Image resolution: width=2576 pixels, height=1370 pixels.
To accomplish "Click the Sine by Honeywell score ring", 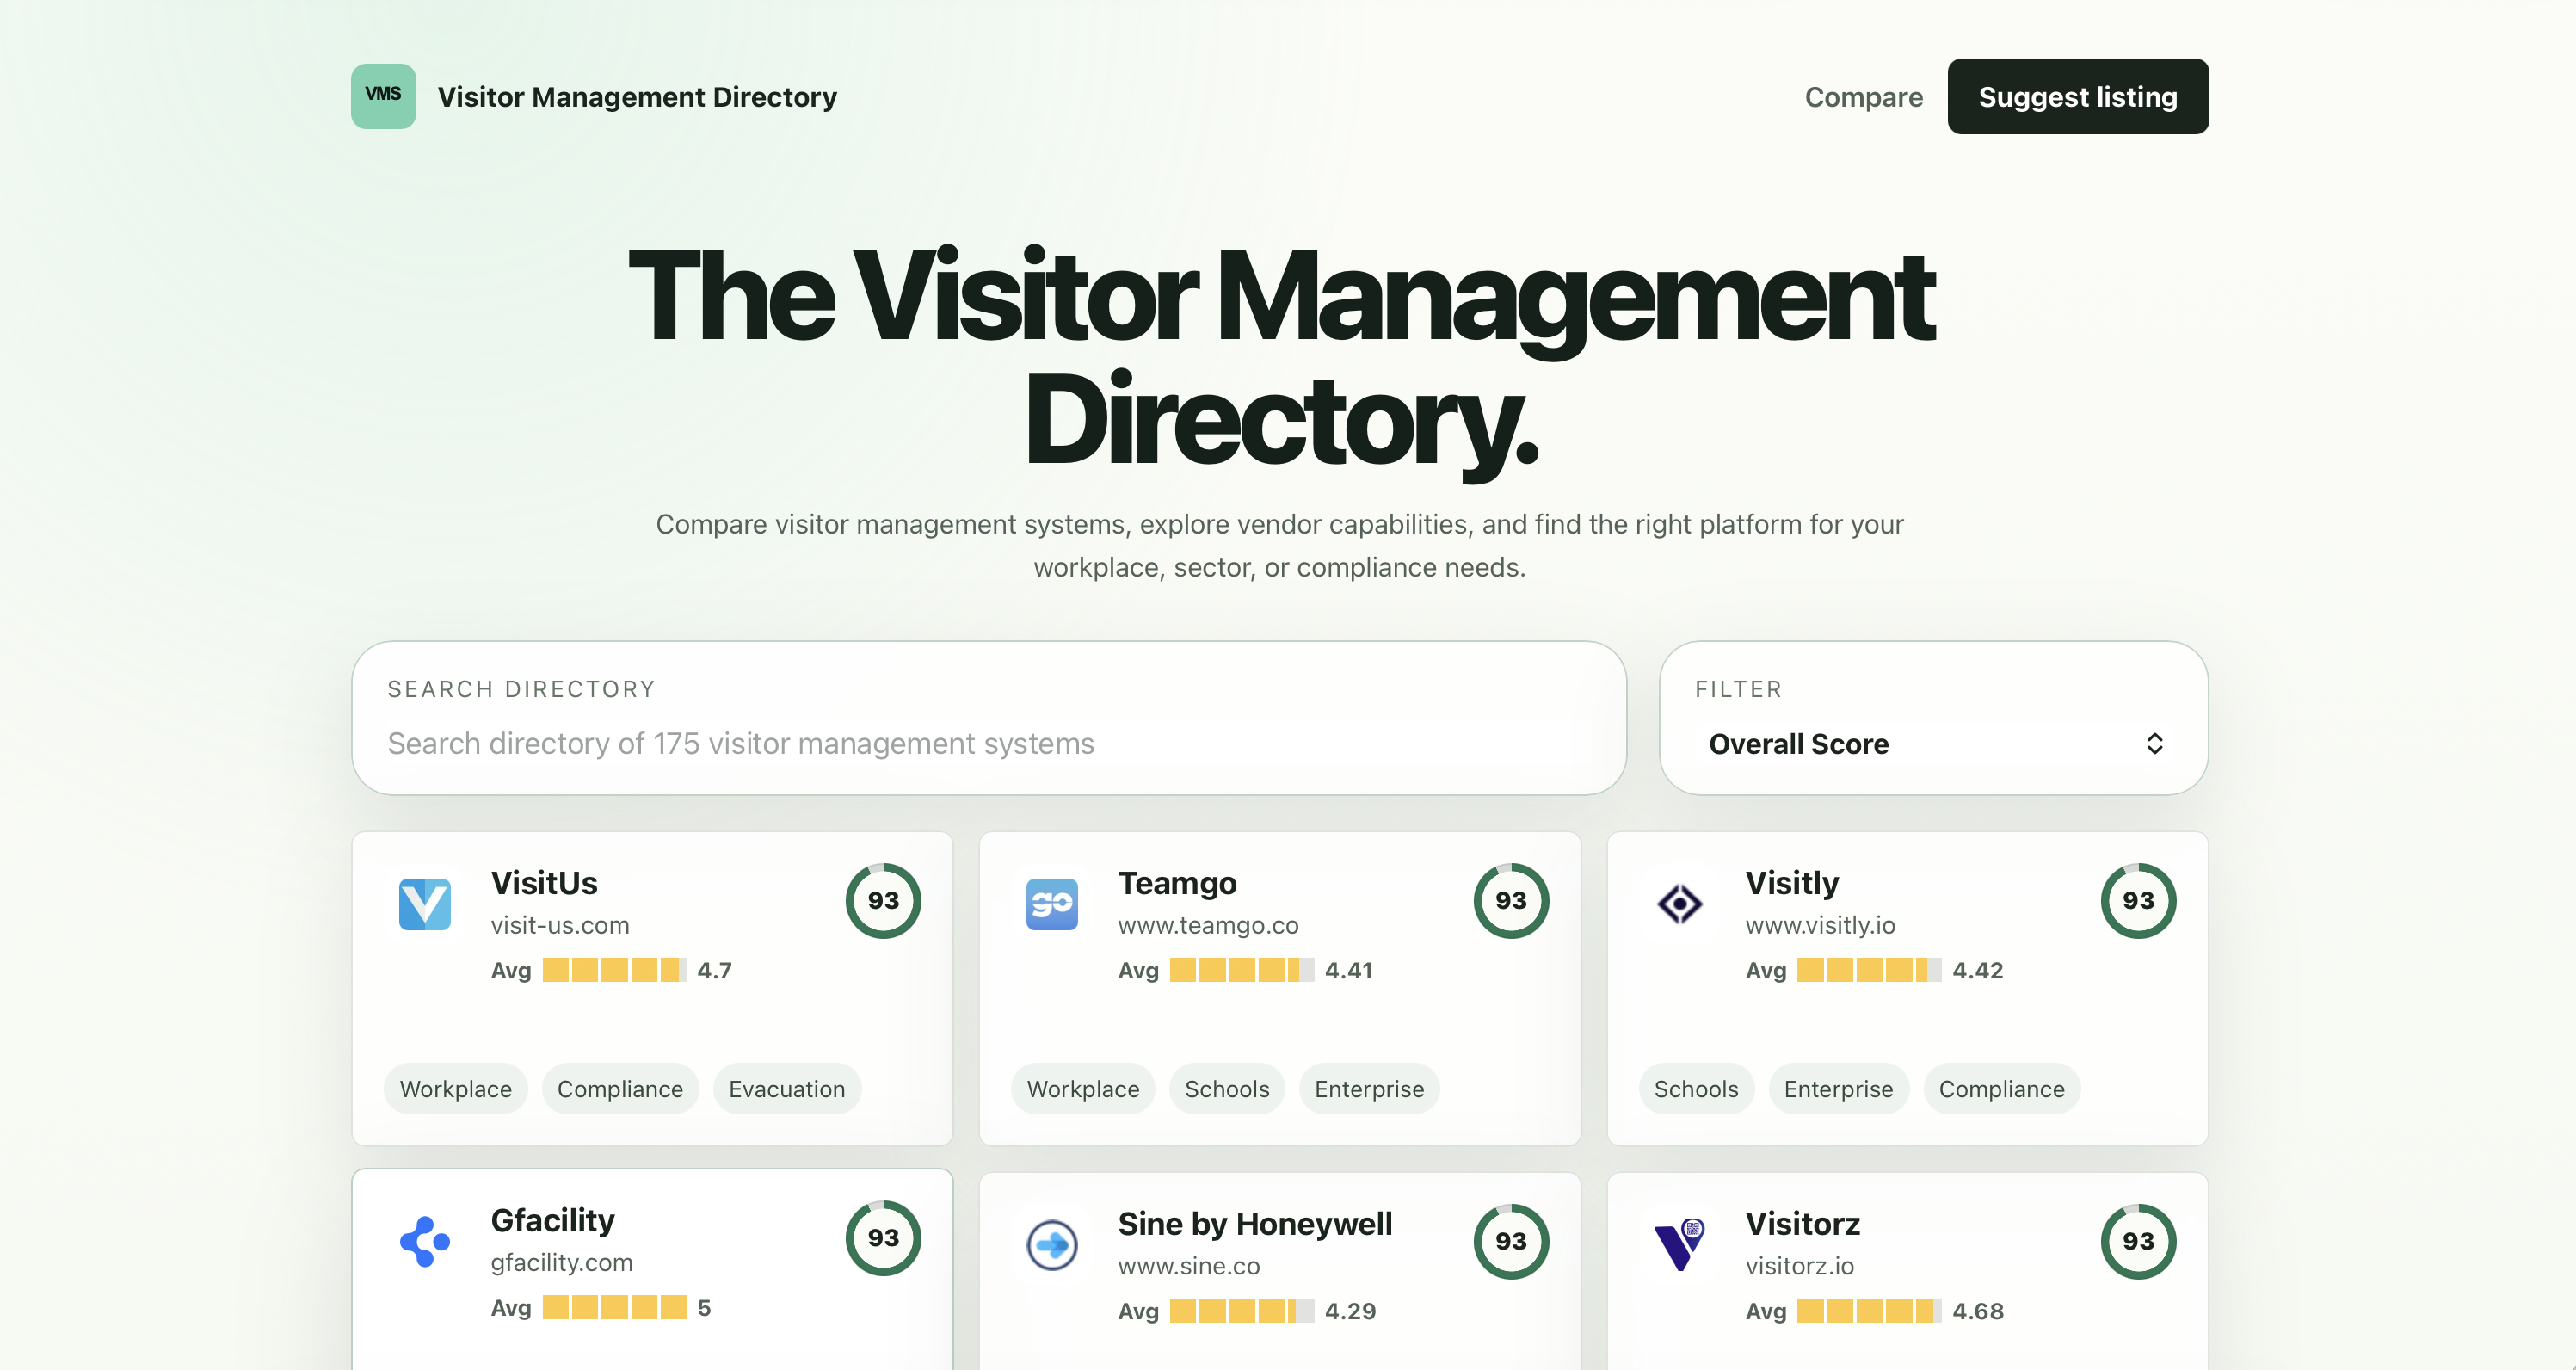I will (x=1511, y=1241).
